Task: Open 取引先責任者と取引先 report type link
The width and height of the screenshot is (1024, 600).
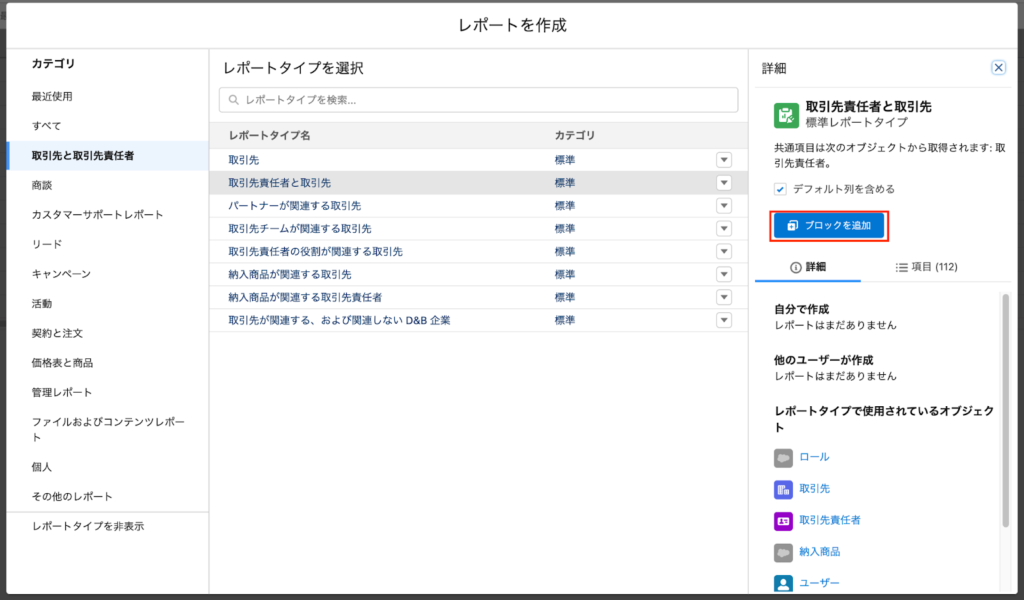Action: pyautogui.click(x=280, y=183)
